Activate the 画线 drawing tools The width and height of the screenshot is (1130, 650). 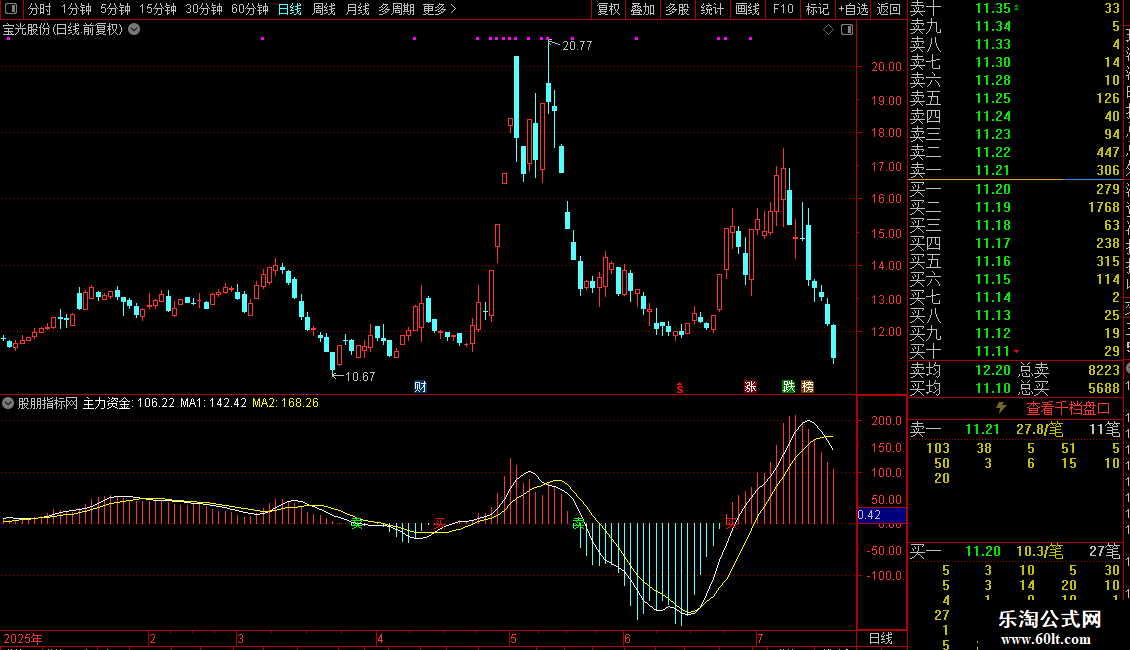tap(747, 9)
